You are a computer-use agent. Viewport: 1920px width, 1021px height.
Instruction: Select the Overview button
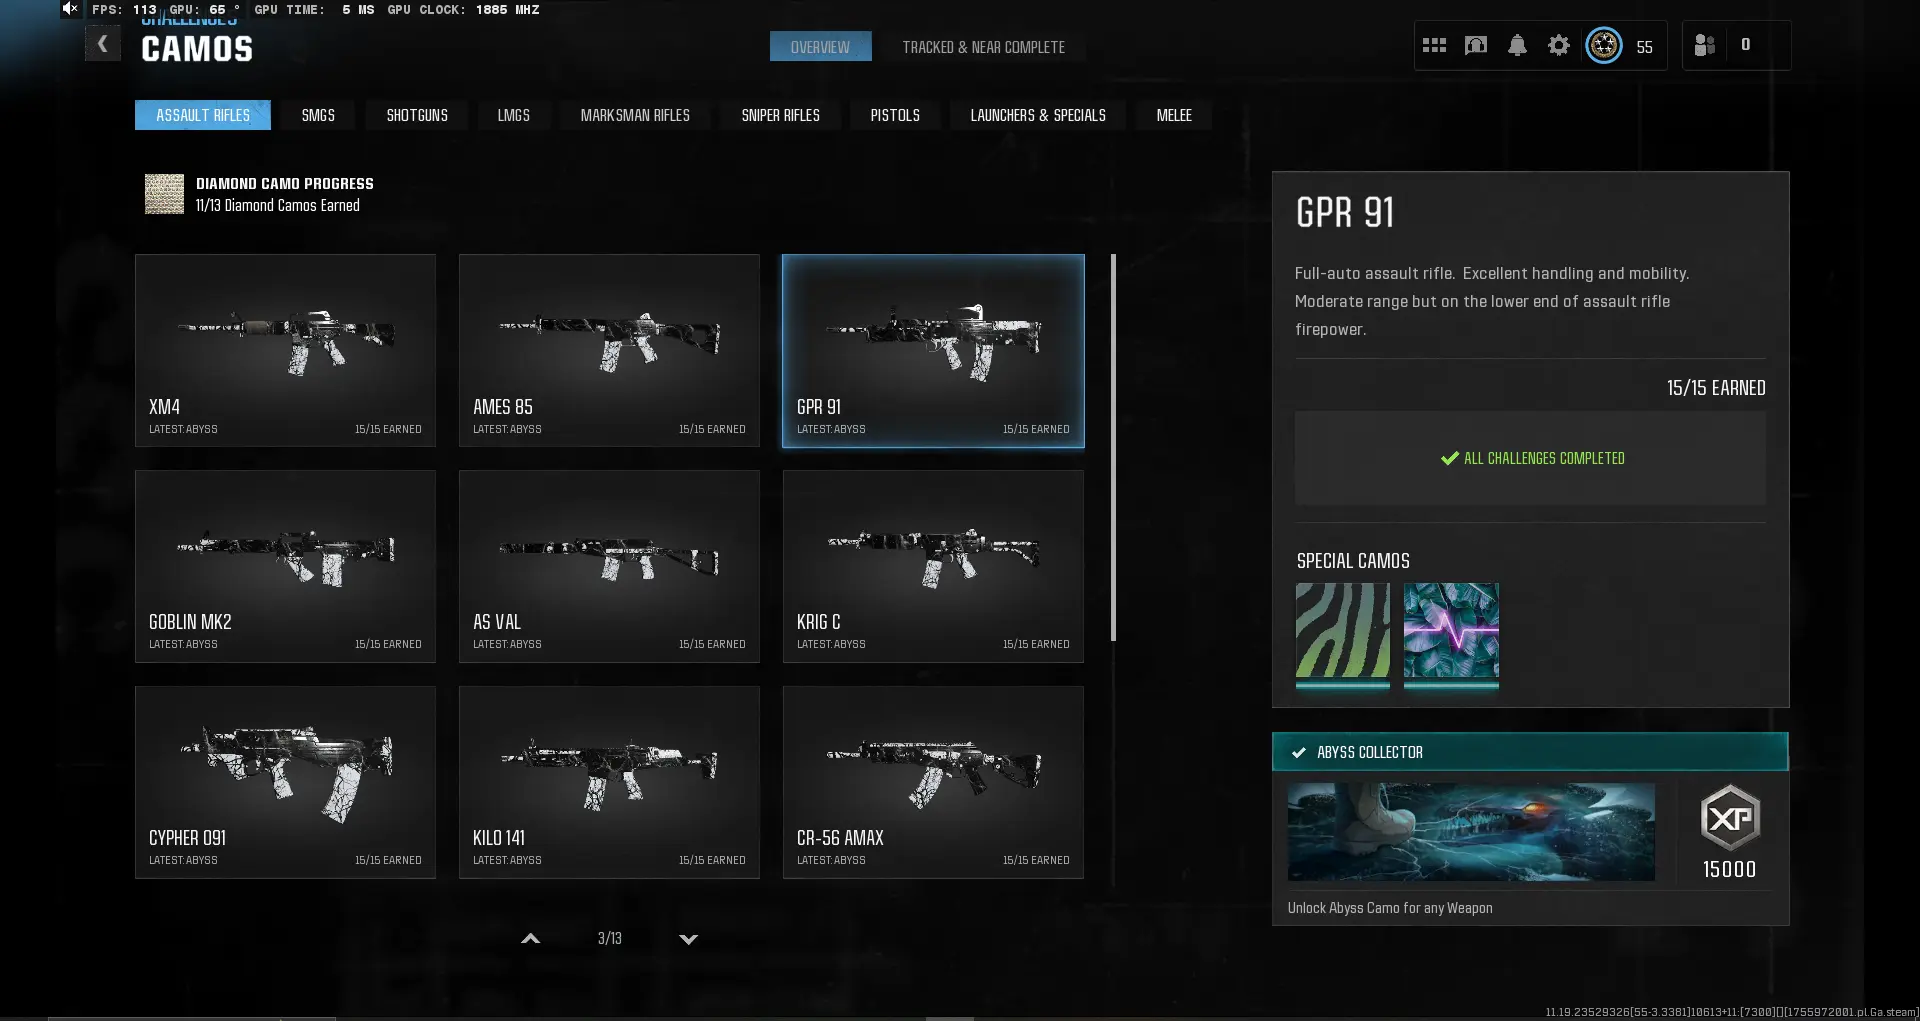820,47
